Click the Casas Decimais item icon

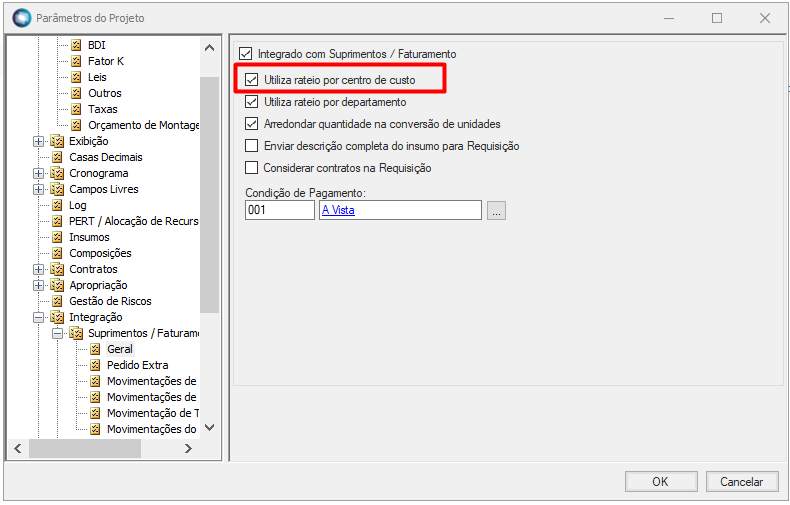[x=58, y=157]
